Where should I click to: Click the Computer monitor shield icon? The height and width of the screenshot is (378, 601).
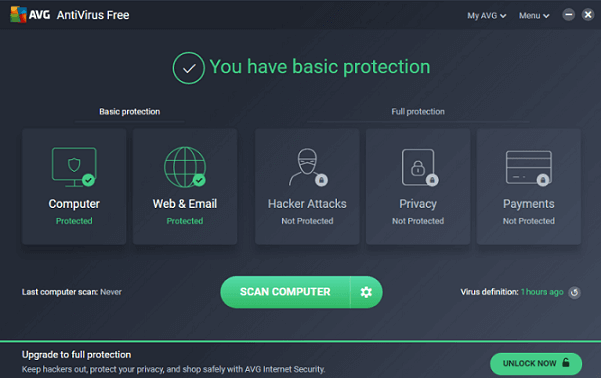pyautogui.click(x=74, y=167)
